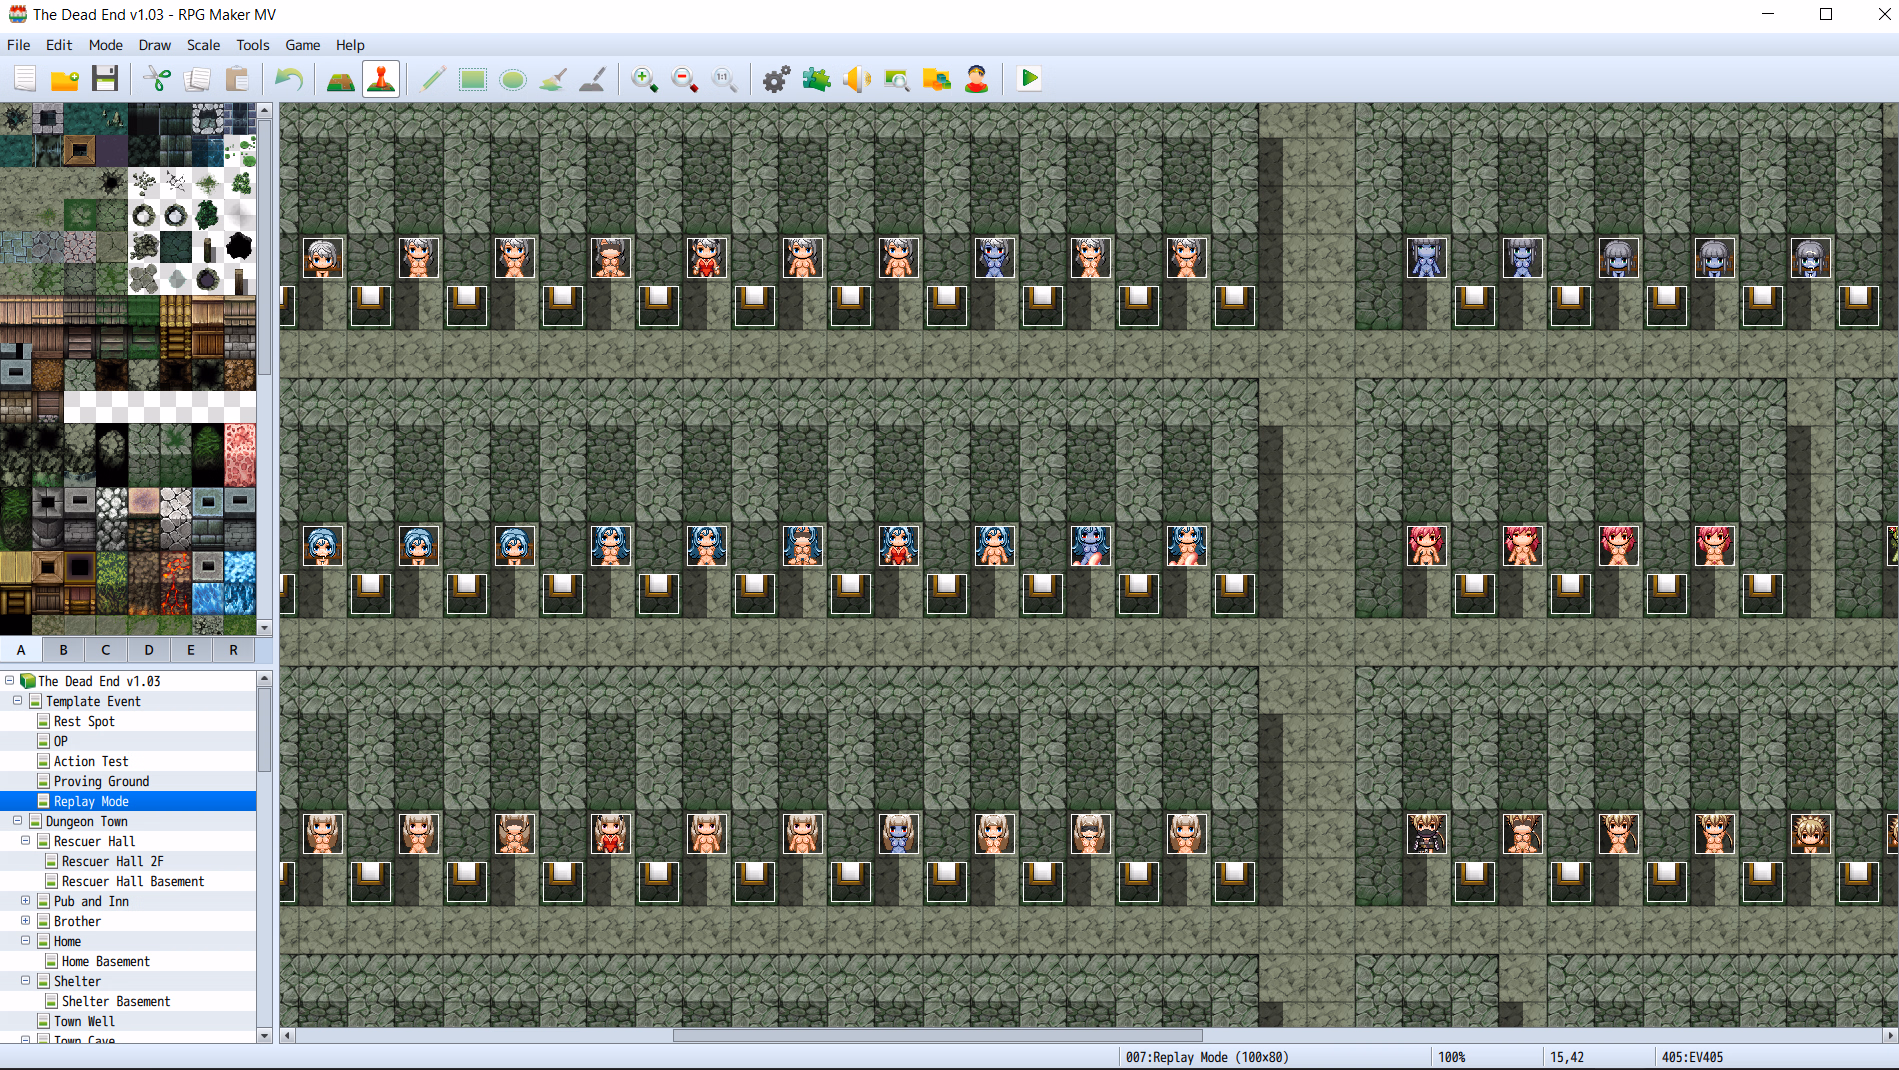Reset zoom to actual scale 1:1
This screenshot has width=1899, height=1070.
pos(724,79)
